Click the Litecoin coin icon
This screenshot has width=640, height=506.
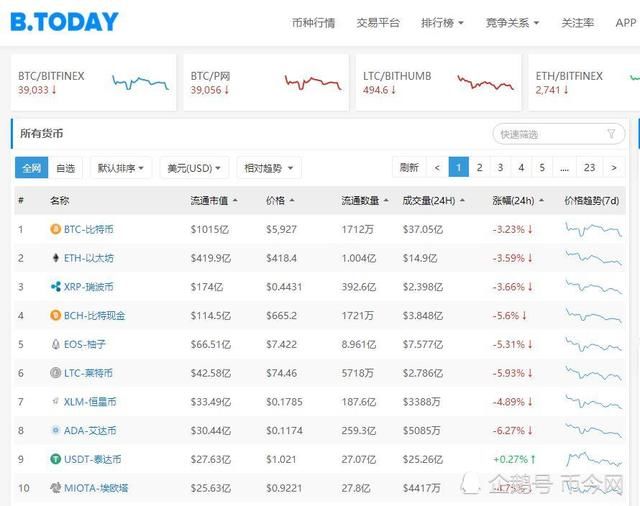tap(56, 373)
